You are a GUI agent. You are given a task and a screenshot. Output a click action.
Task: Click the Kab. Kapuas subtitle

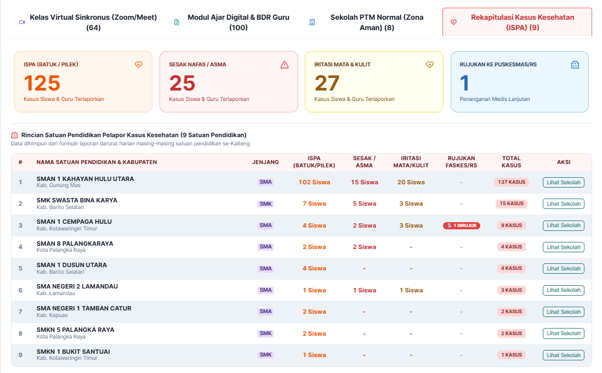[x=52, y=315]
